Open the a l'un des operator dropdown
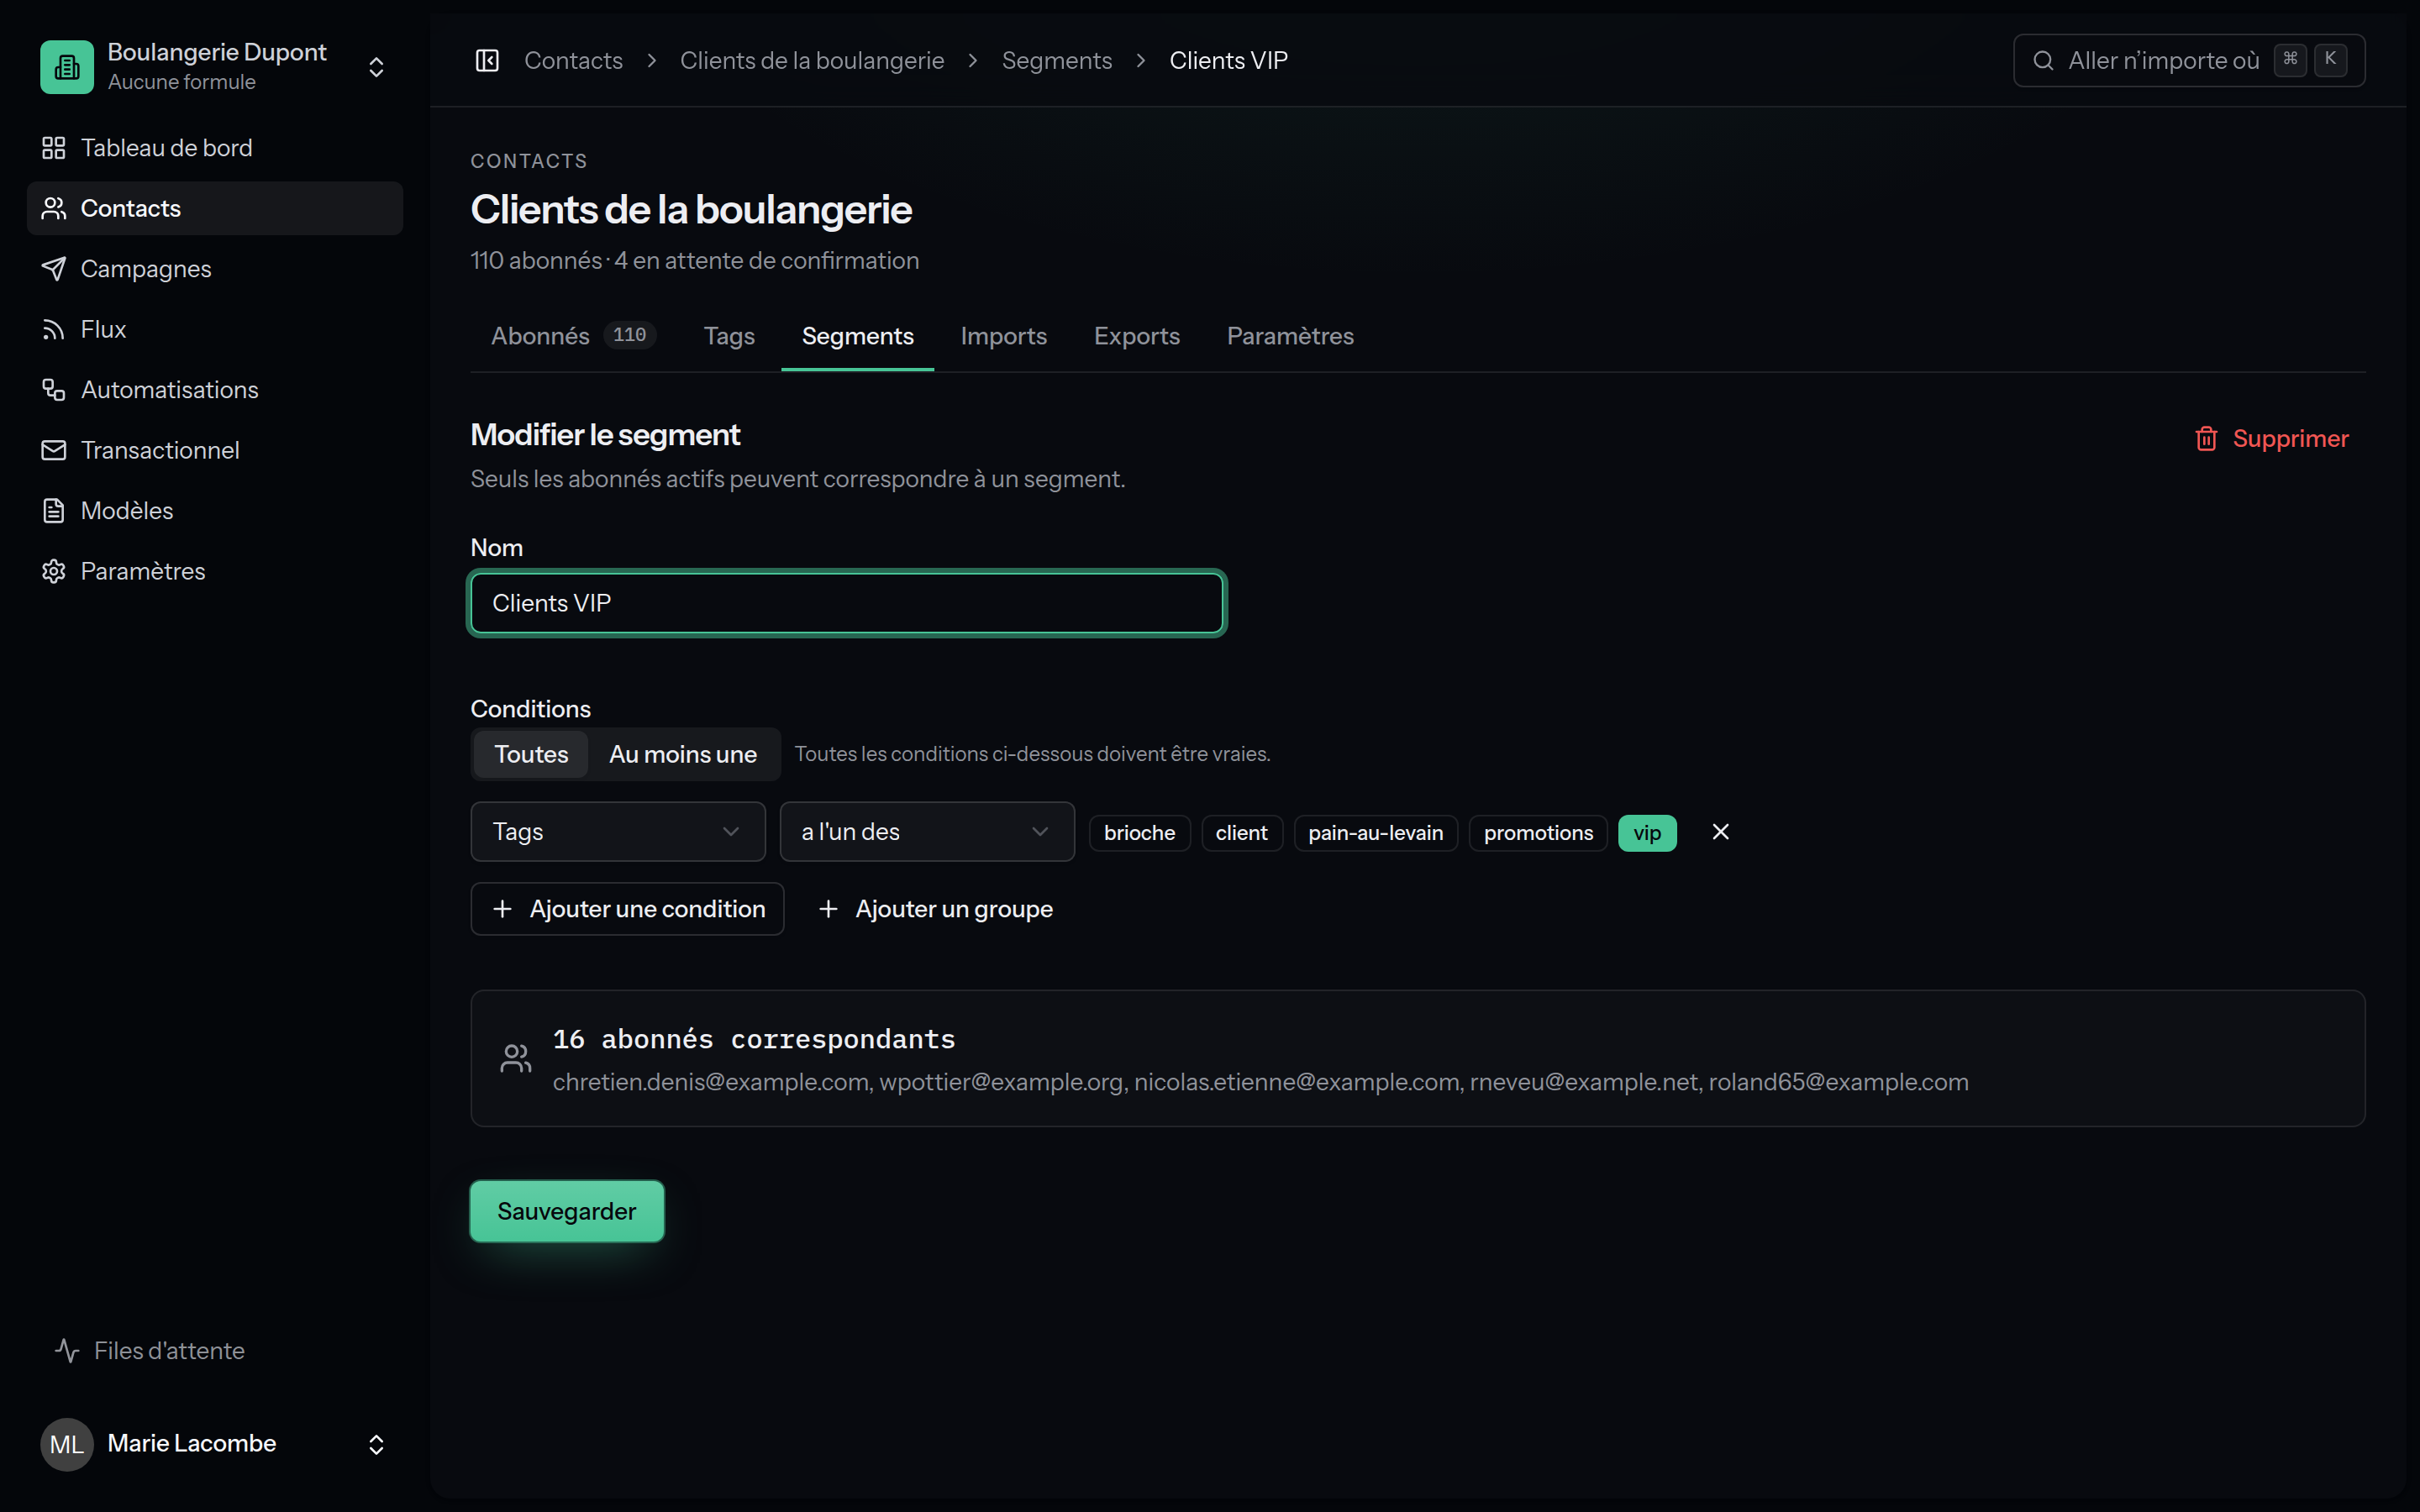The width and height of the screenshot is (2420, 1512). click(927, 832)
